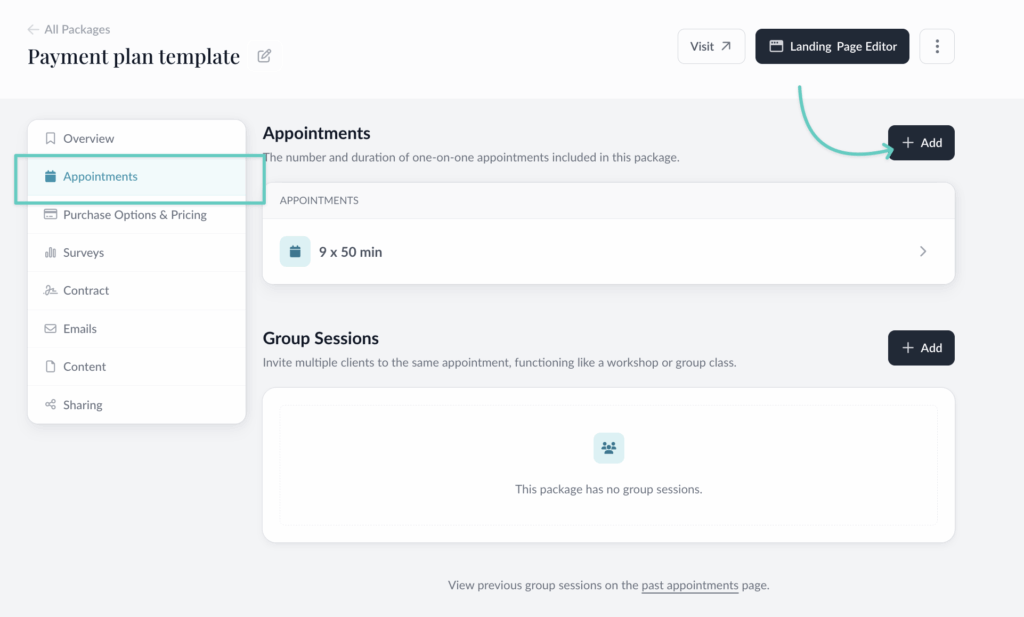This screenshot has height=617, width=1024.
Task: Click the group people icon in empty sessions box
Action: pyautogui.click(x=608, y=448)
